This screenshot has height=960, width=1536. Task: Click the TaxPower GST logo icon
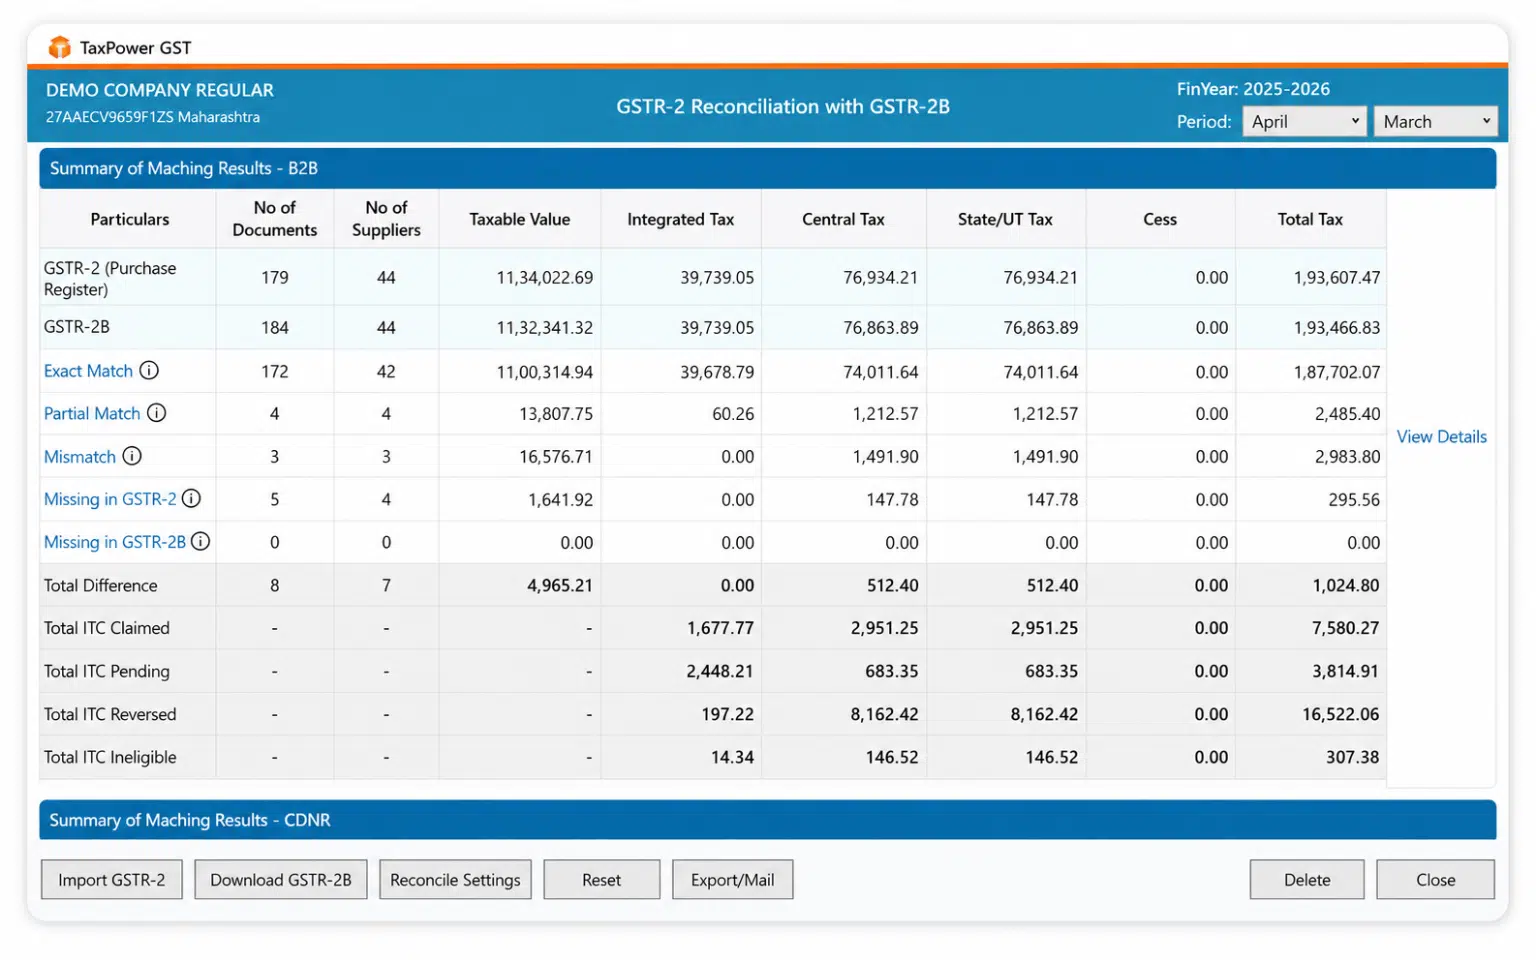point(60,47)
